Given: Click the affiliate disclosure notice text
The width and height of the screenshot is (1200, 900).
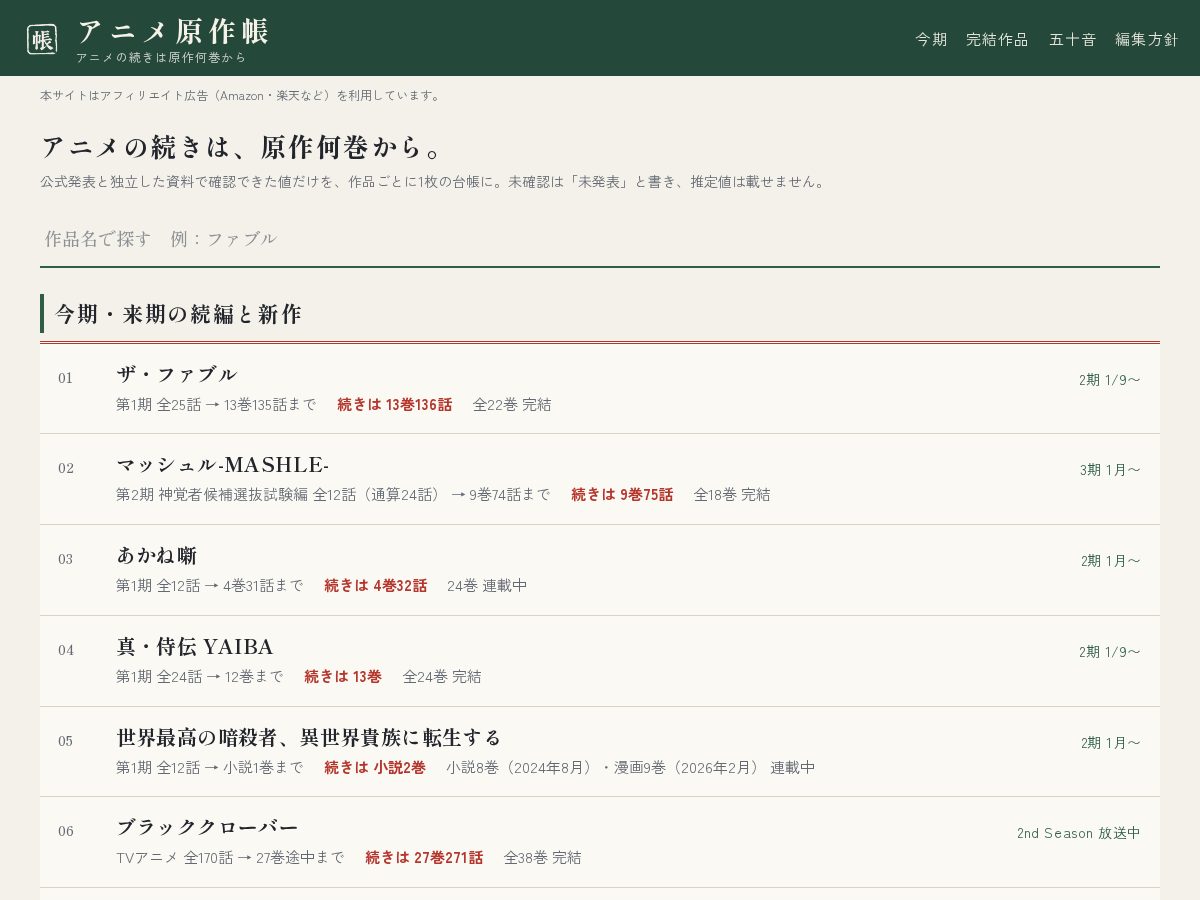Looking at the screenshot, I should (240, 96).
